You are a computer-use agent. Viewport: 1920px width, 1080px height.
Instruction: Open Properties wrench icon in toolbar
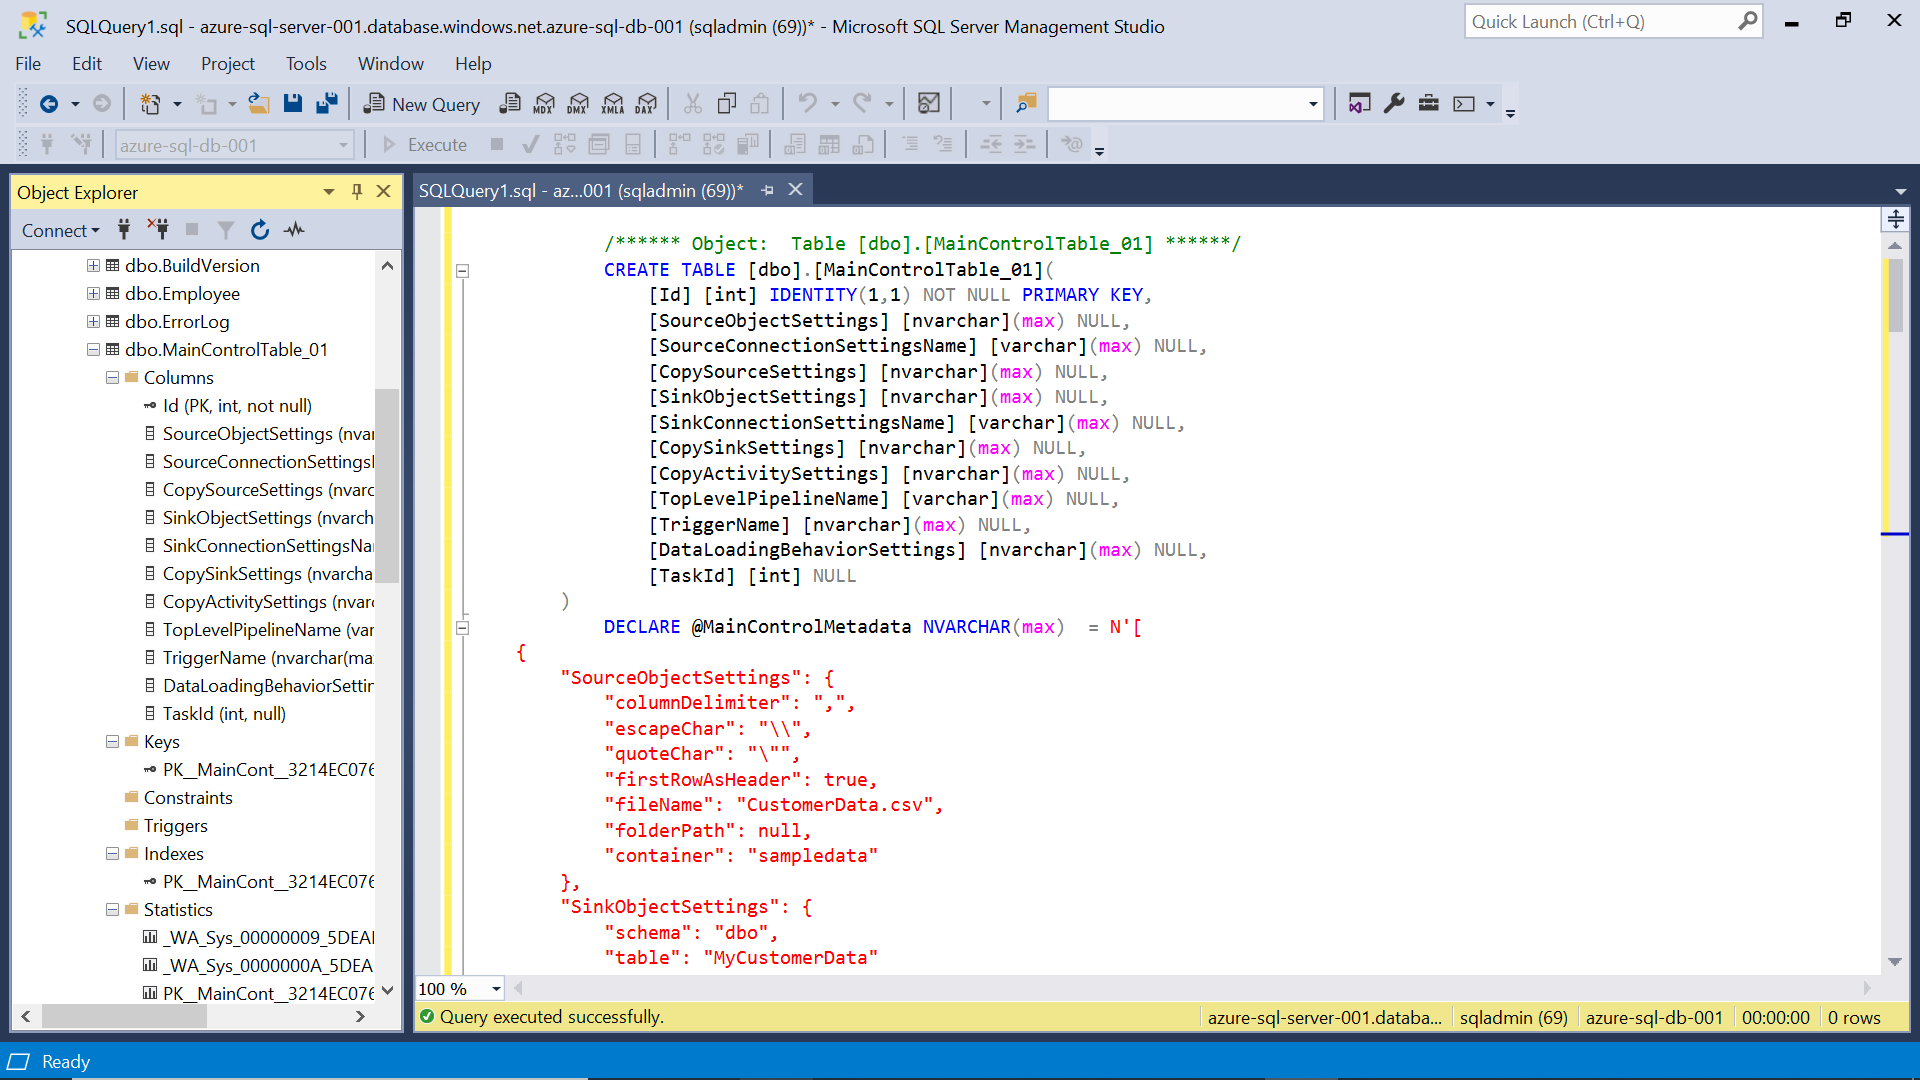click(1394, 103)
